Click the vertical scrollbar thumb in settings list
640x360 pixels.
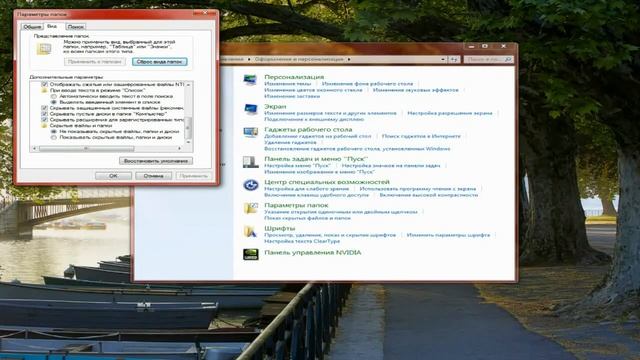[x=188, y=127]
